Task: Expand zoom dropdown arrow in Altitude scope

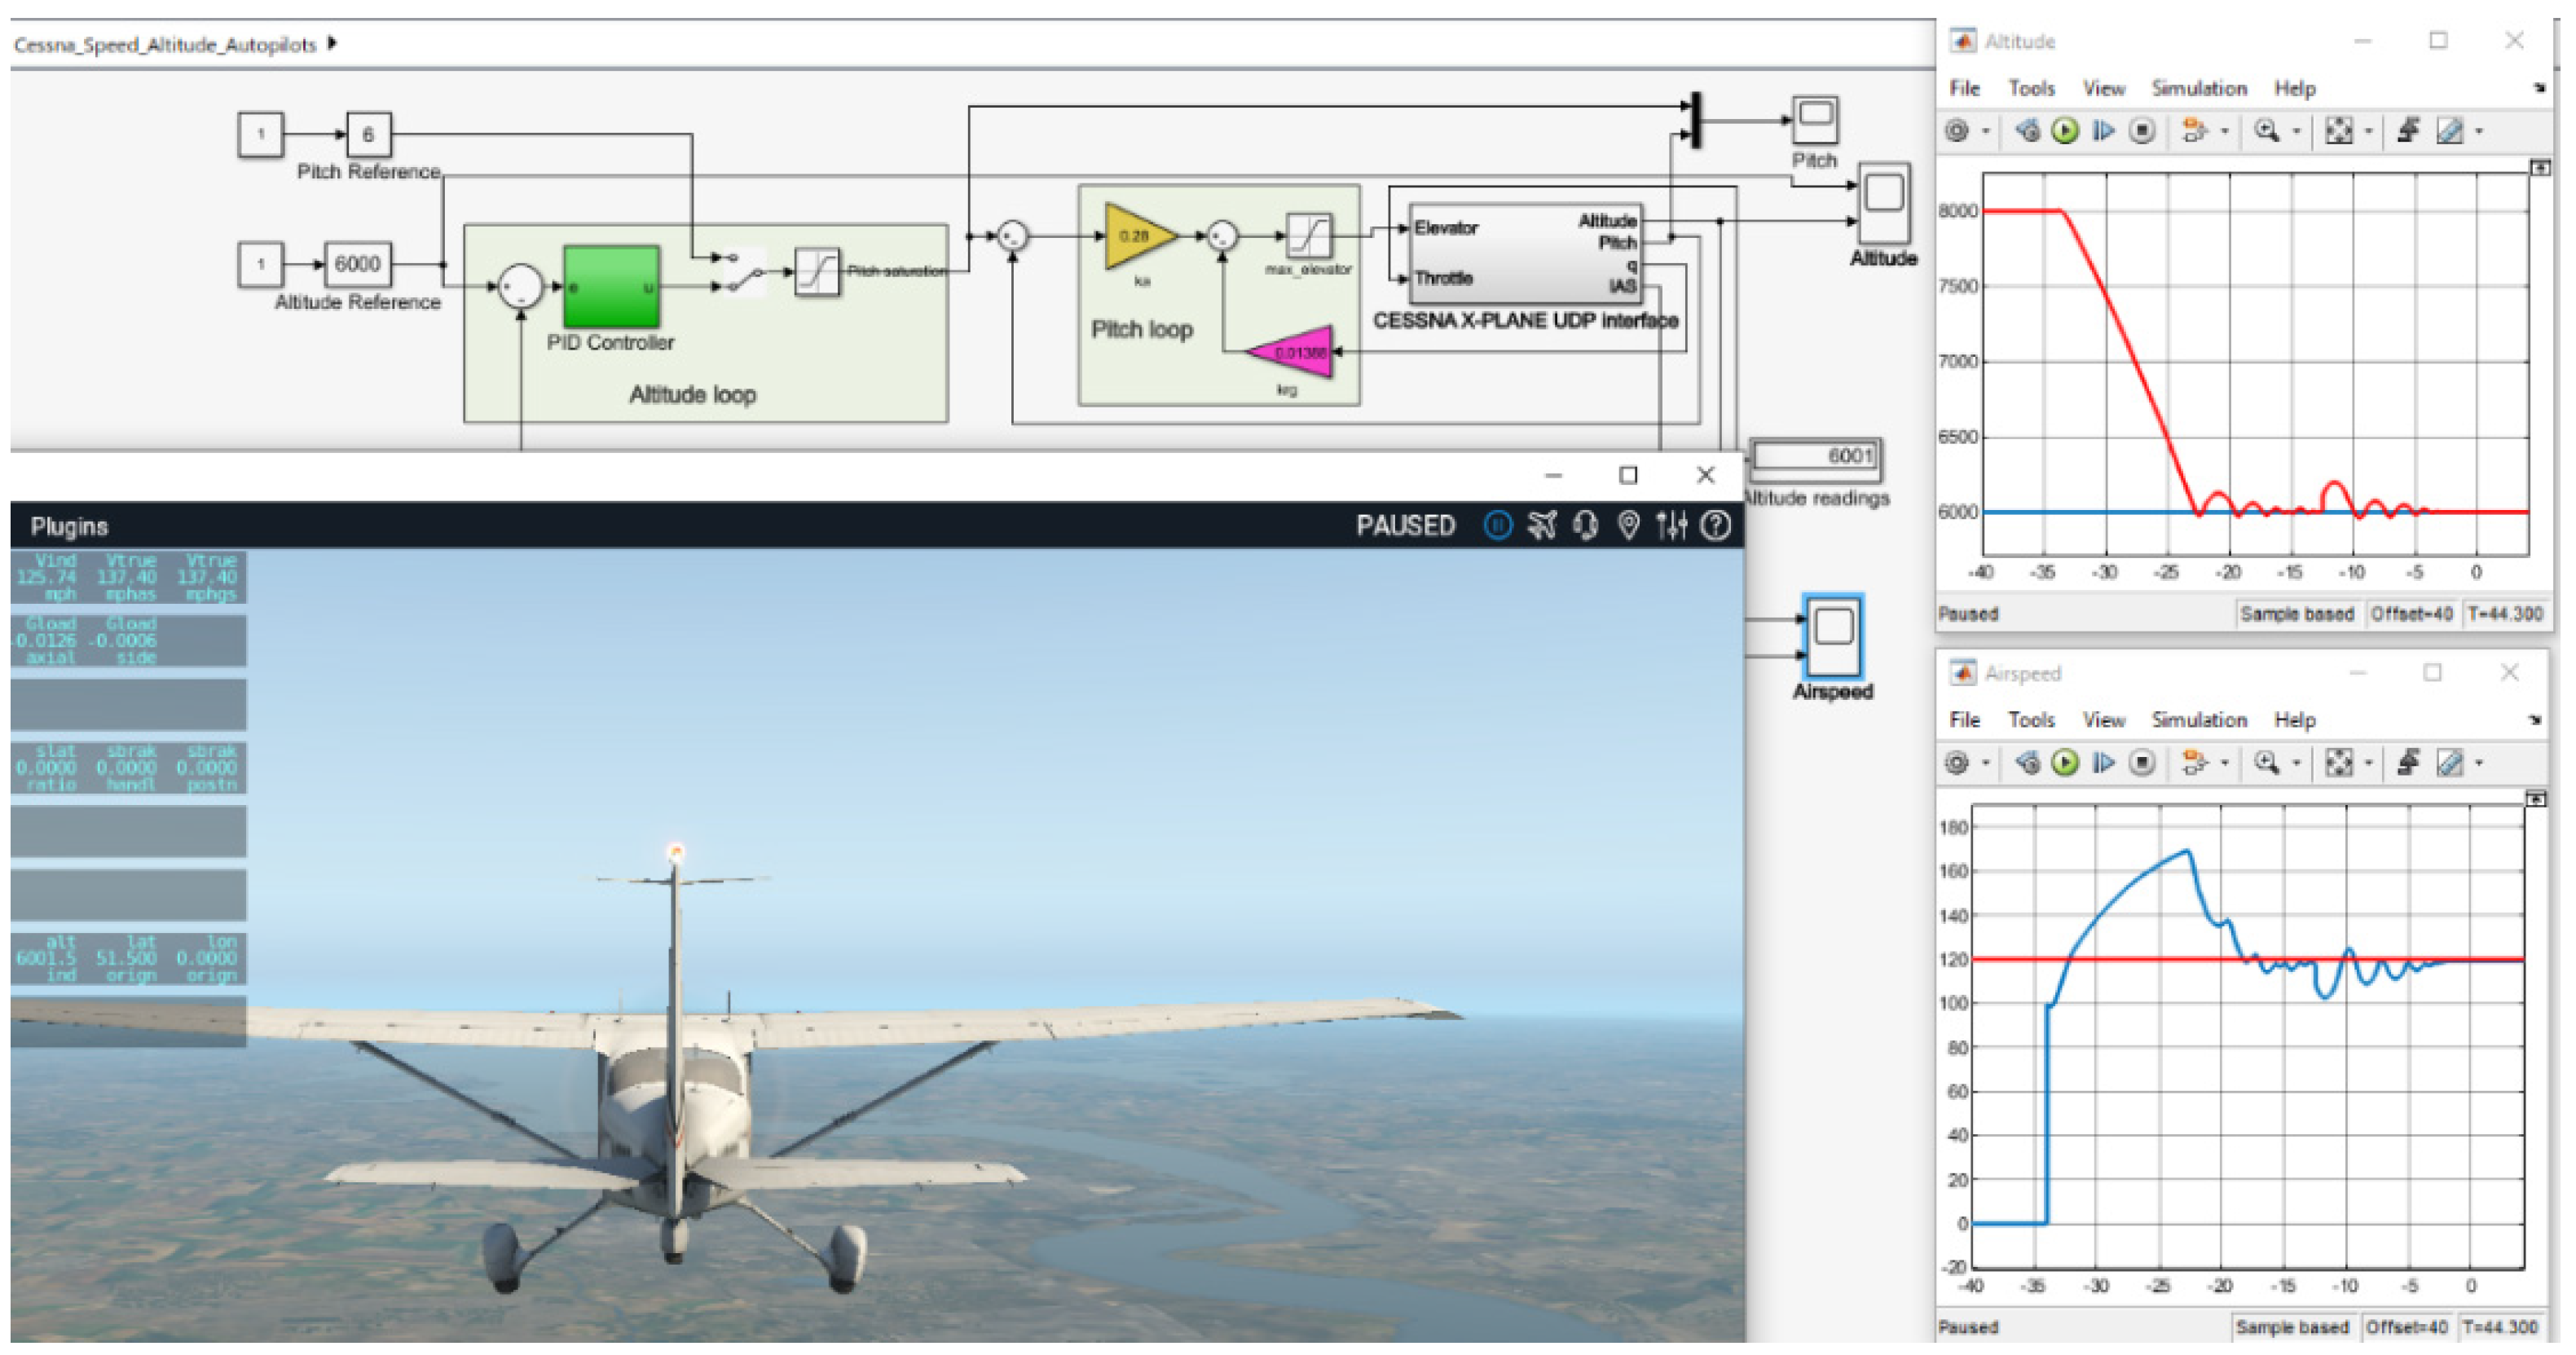Action: pyautogui.click(x=2296, y=131)
